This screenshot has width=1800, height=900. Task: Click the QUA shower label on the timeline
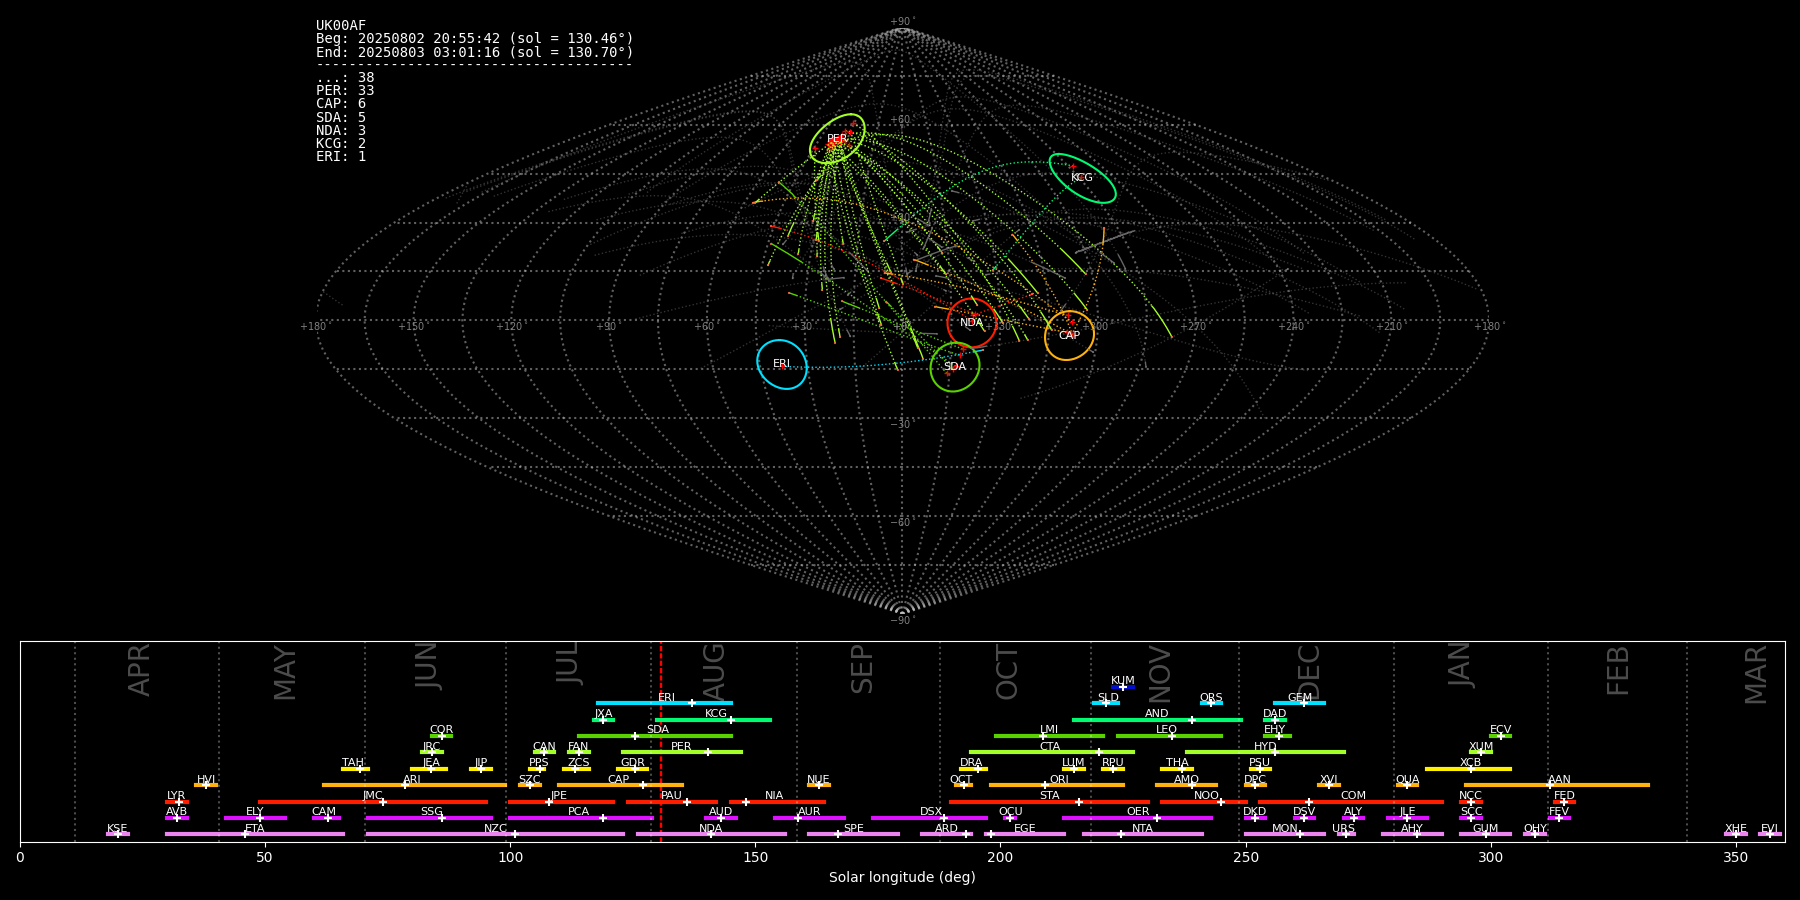pyautogui.click(x=1407, y=780)
